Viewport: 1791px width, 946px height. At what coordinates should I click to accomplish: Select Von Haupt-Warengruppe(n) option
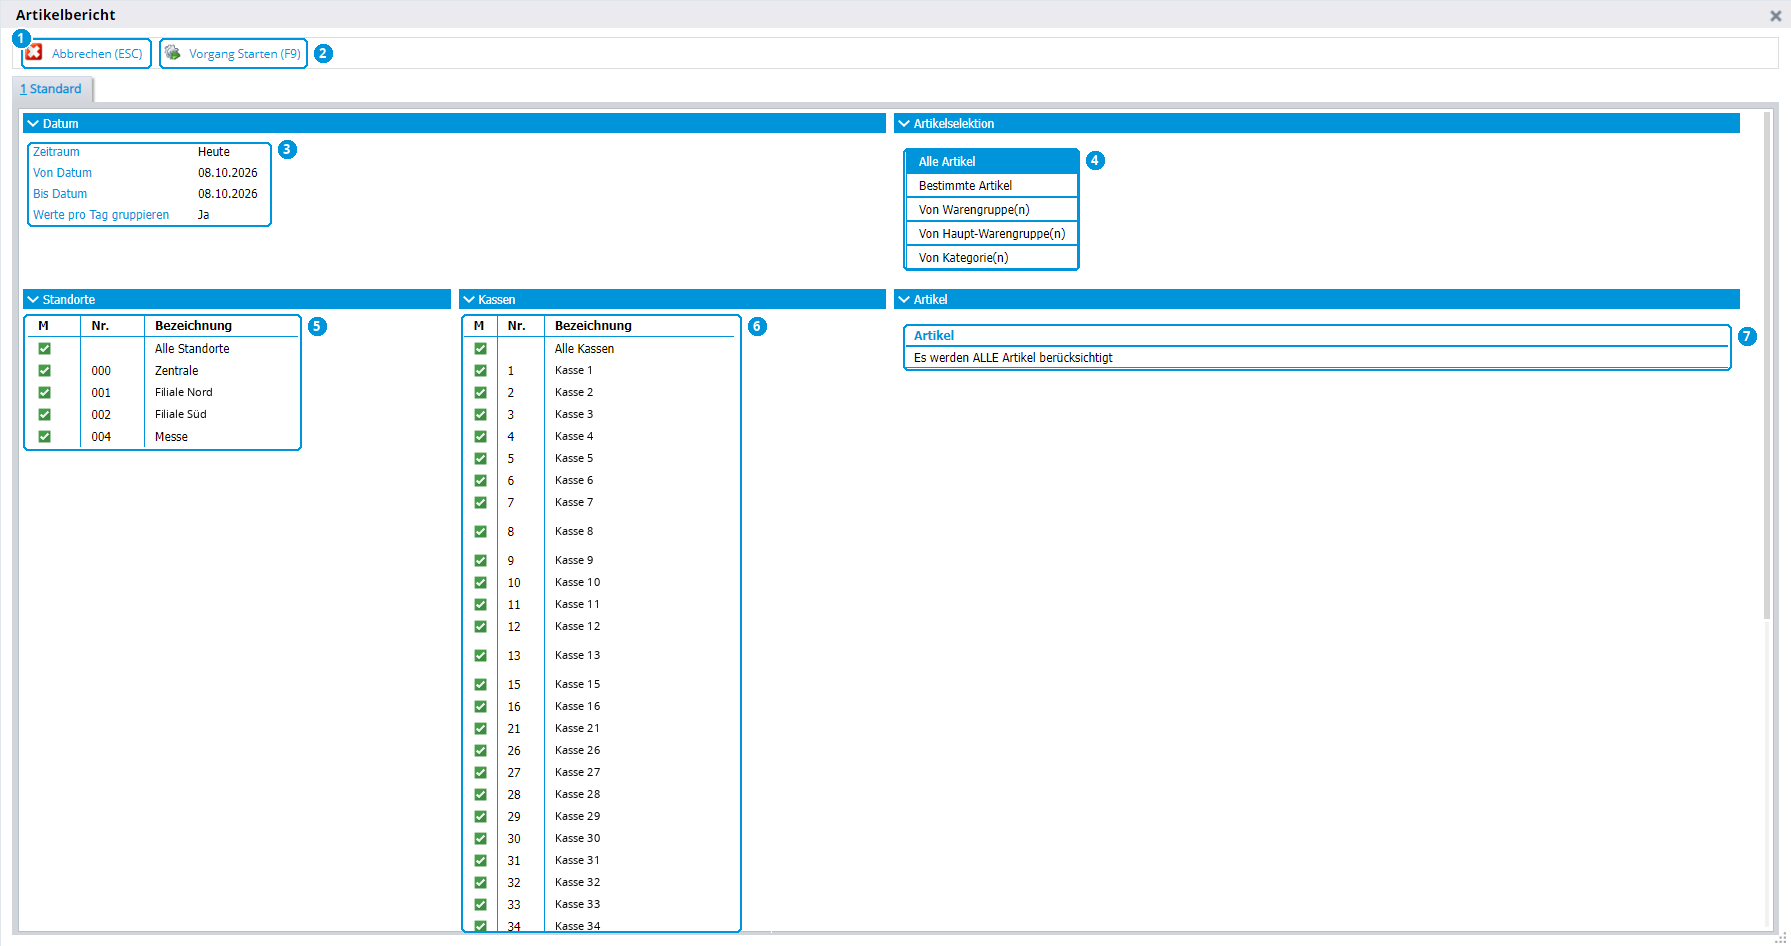point(991,233)
